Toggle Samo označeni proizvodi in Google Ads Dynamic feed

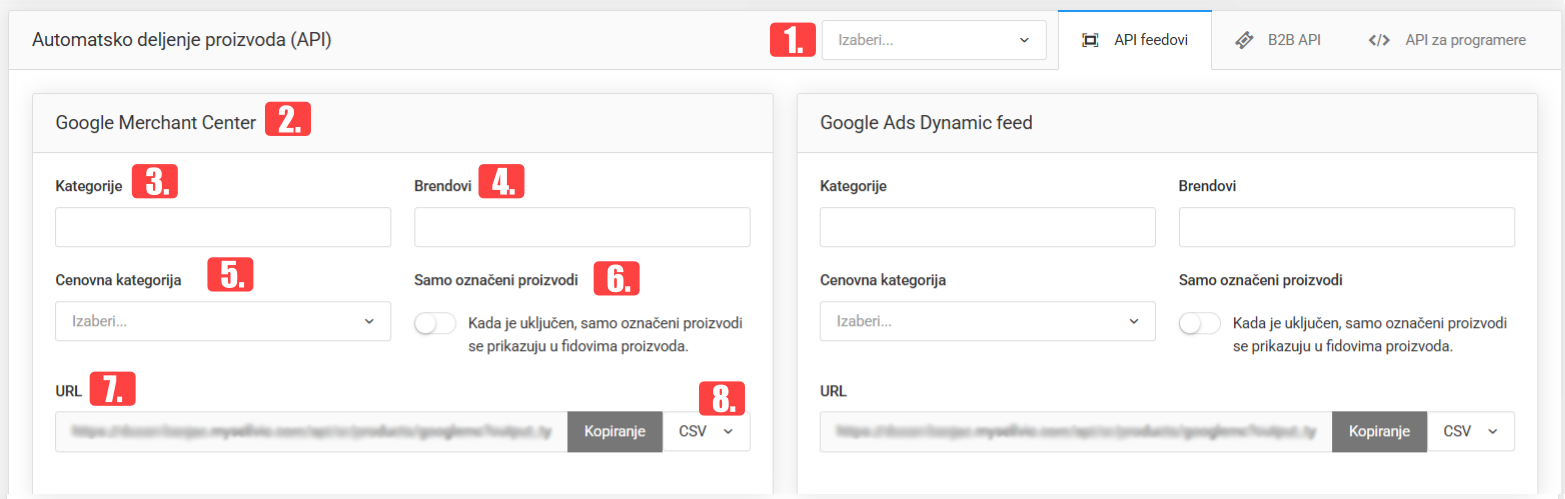click(x=1200, y=324)
